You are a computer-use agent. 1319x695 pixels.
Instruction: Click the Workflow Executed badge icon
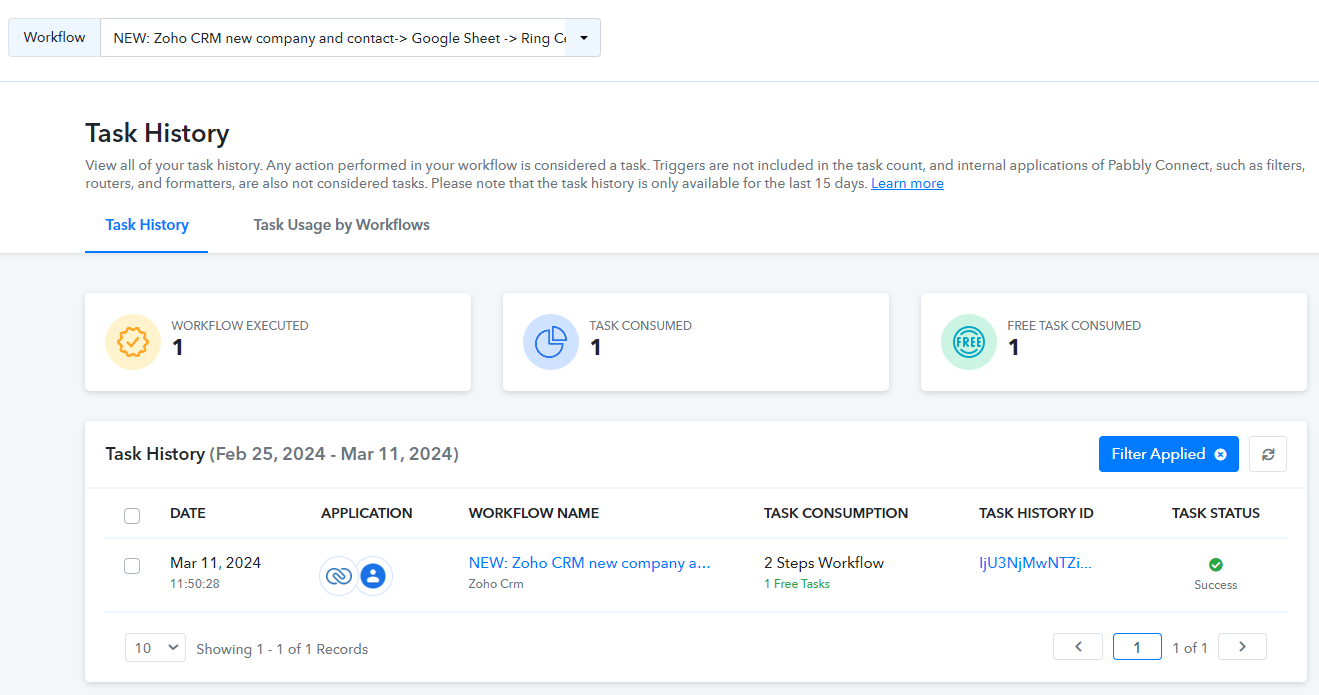pos(133,342)
